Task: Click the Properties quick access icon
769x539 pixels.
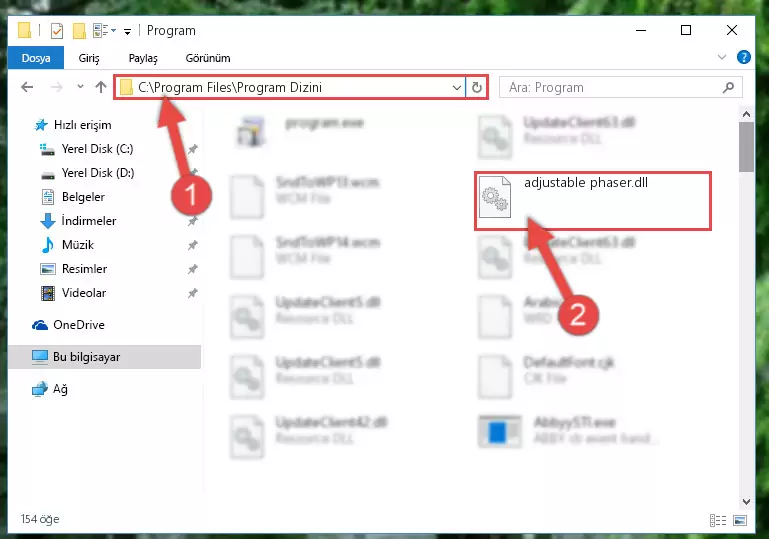Action: (57, 31)
